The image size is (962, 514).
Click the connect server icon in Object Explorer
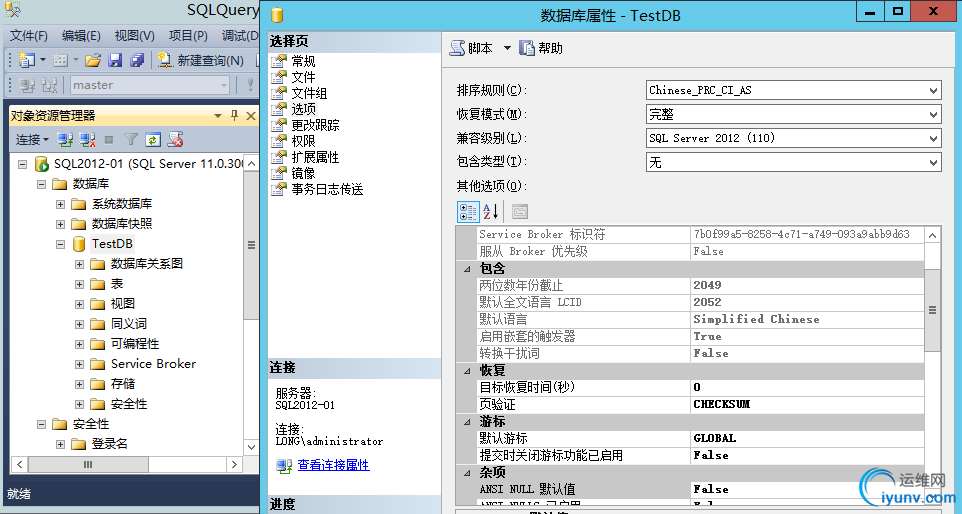pos(66,140)
